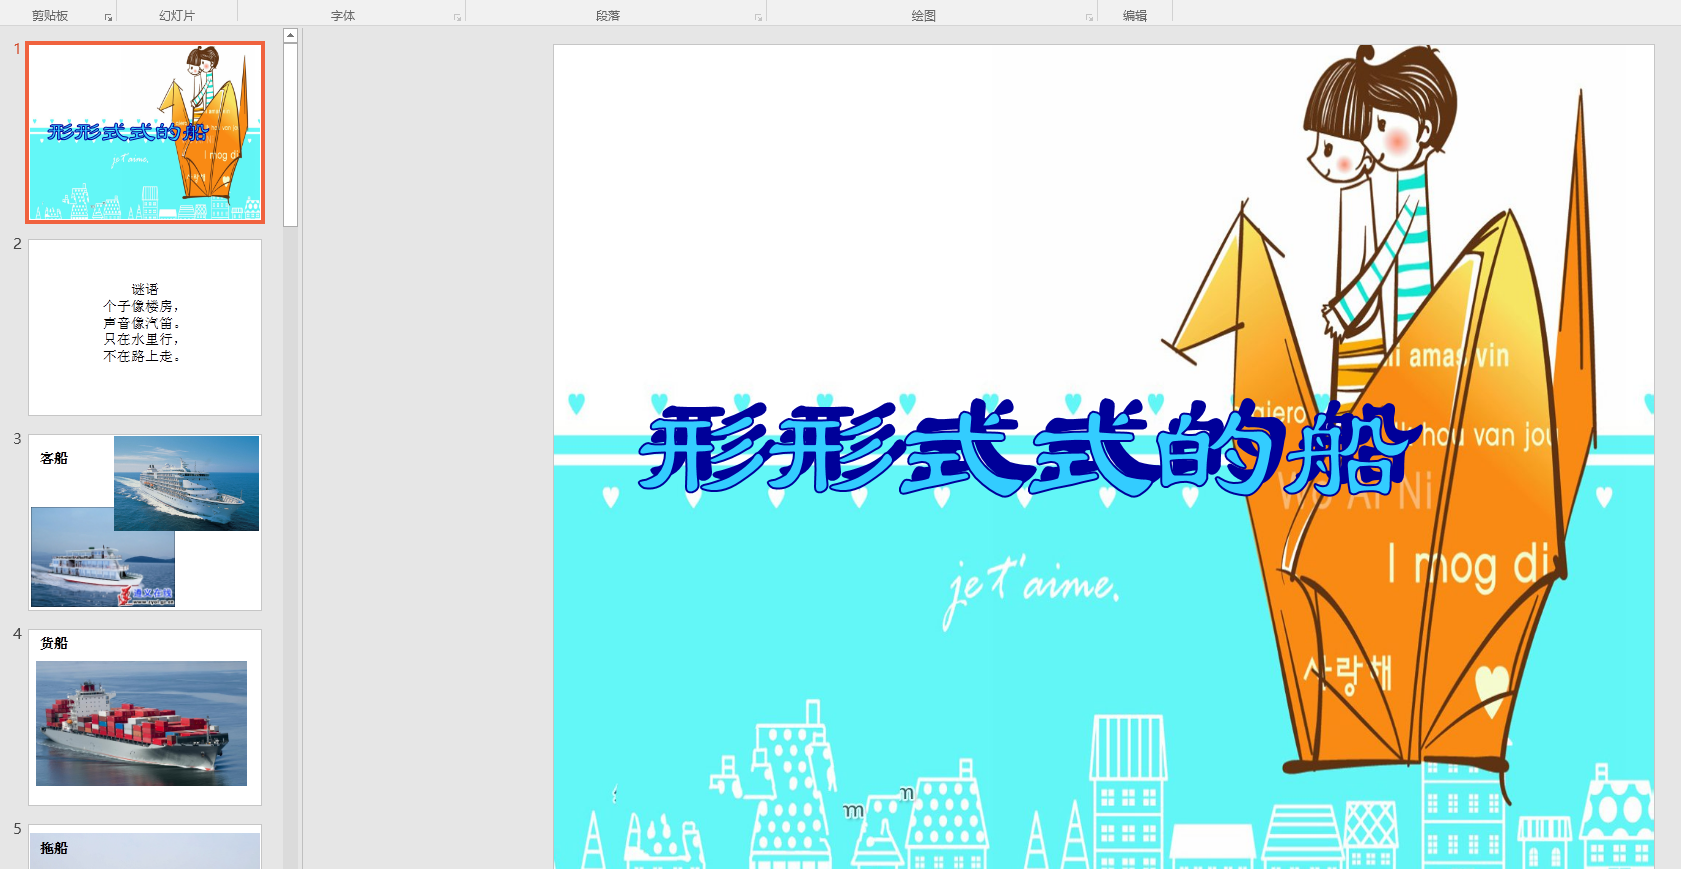Viewport: 1681px width, 869px height.
Task: Click the 编辑 group label
Action: (1135, 16)
